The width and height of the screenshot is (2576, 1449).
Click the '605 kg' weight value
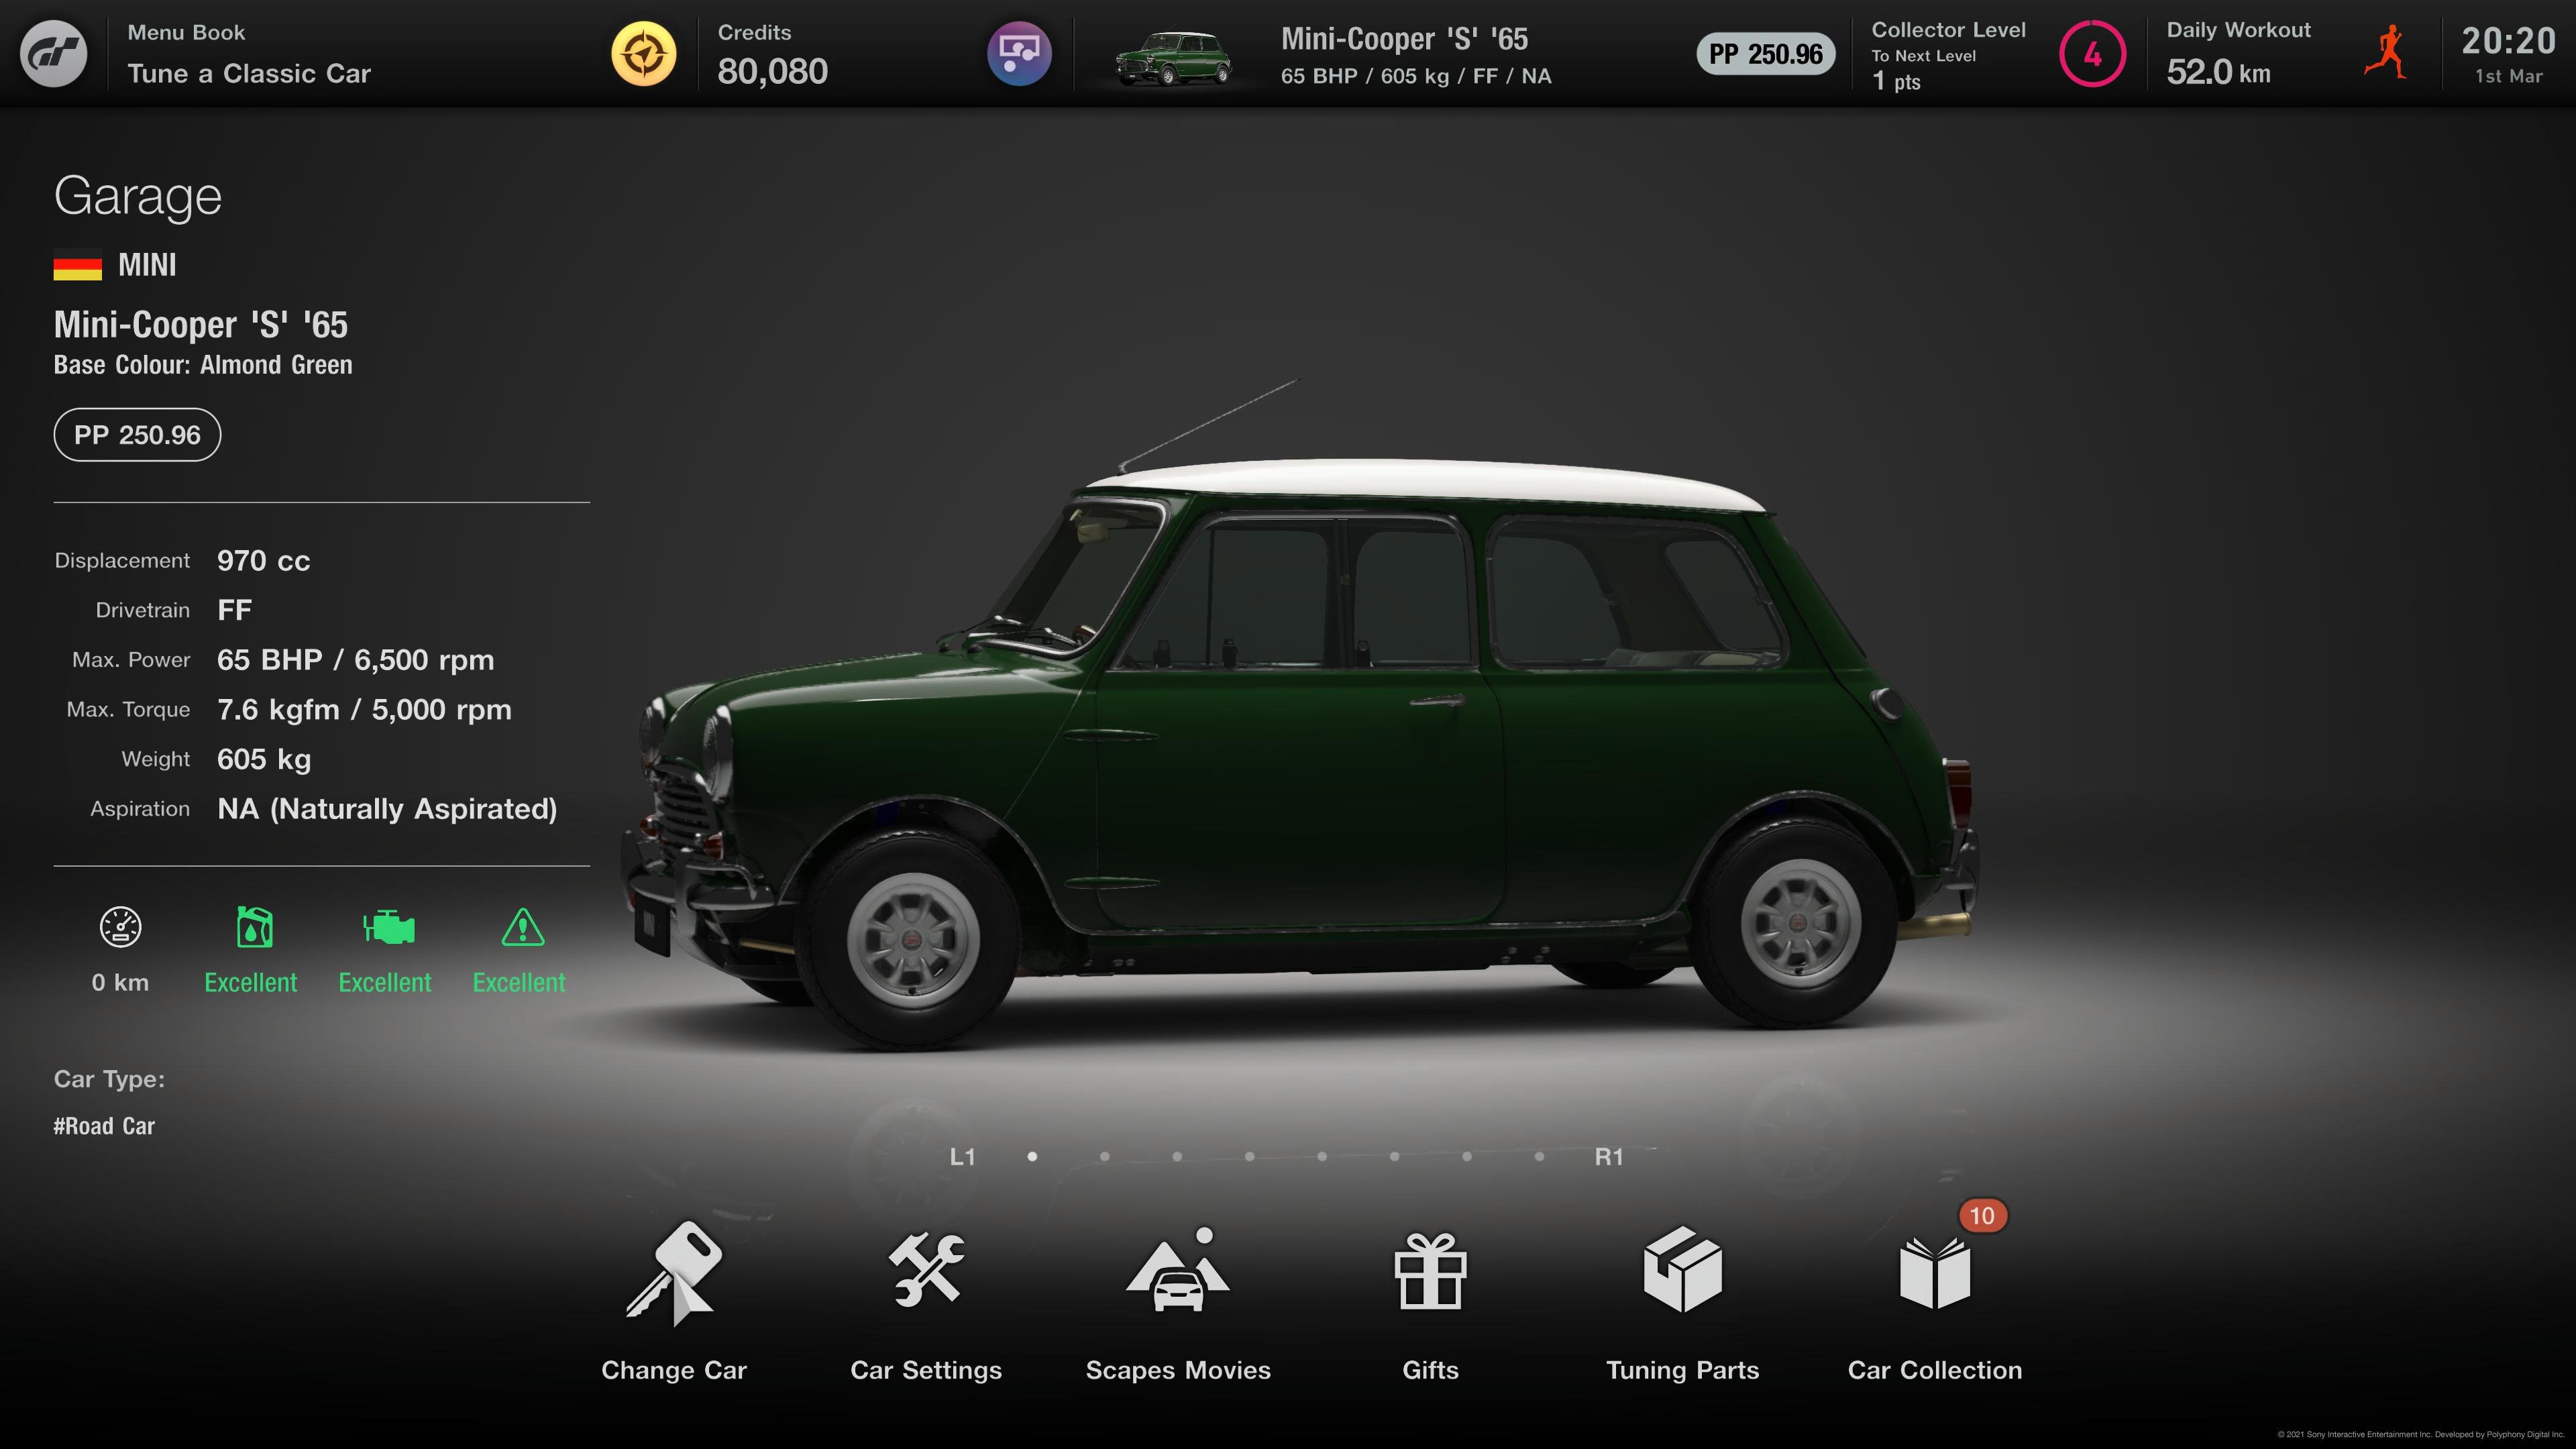pyautogui.click(x=264, y=760)
